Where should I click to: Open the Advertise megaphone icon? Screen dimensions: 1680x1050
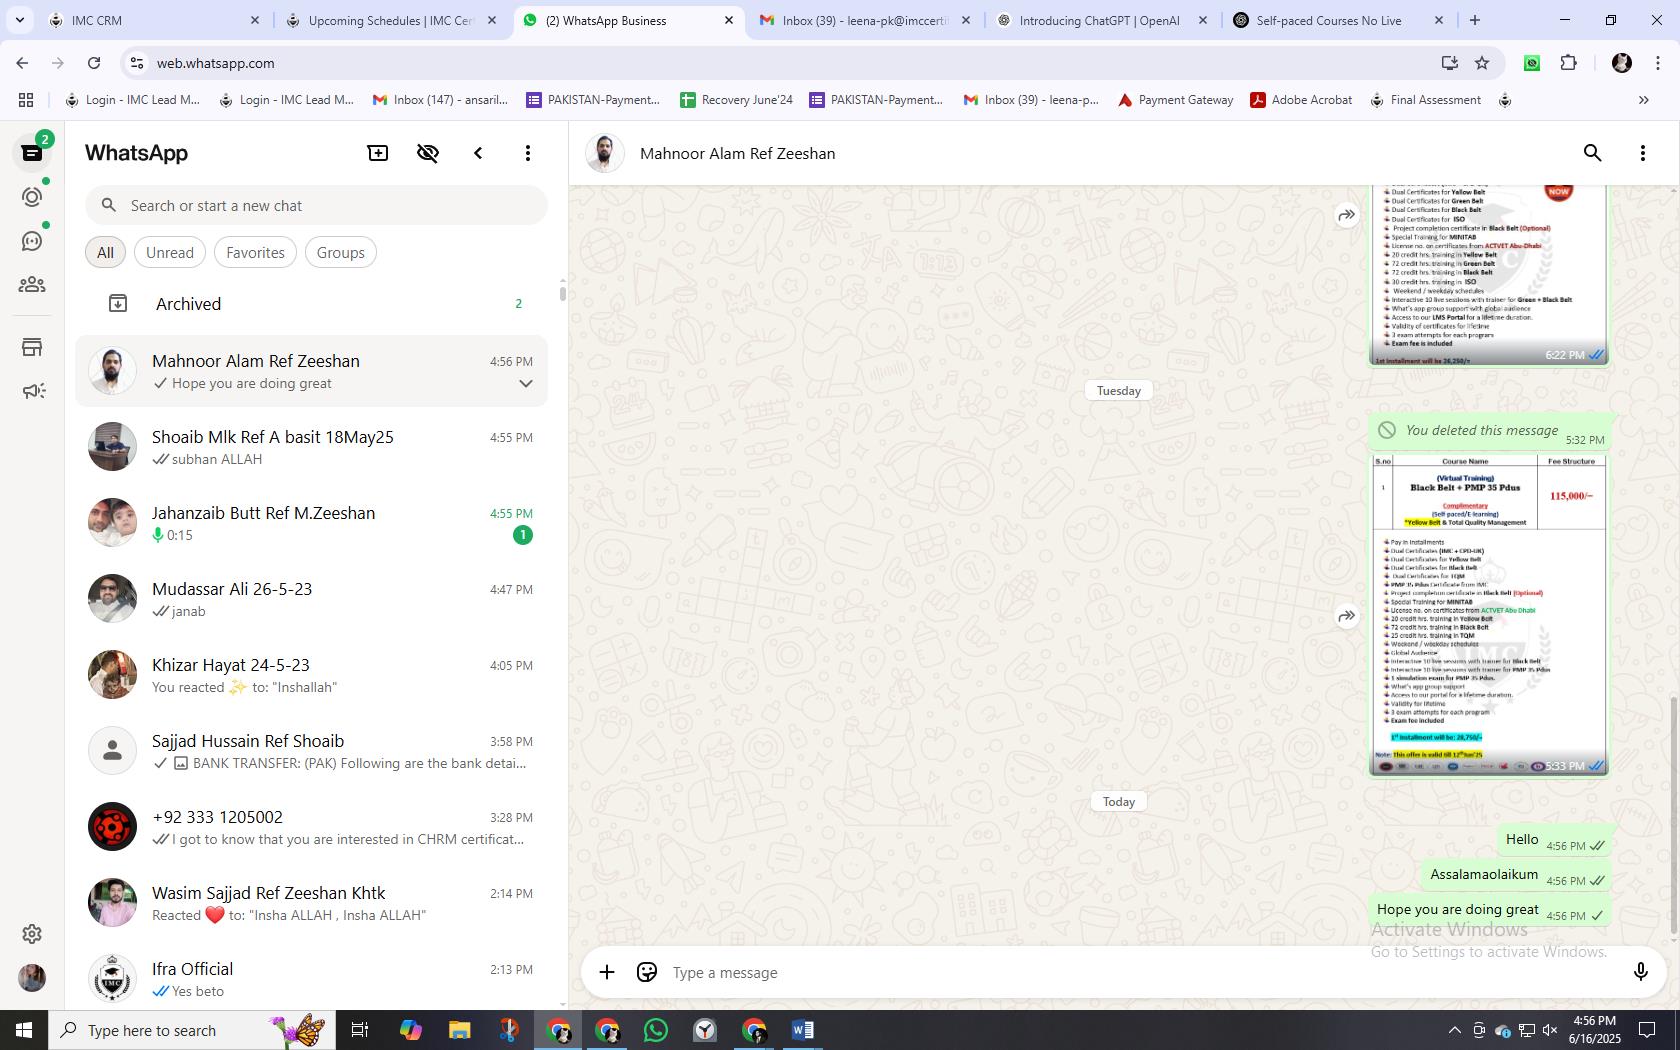coord(32,391)
